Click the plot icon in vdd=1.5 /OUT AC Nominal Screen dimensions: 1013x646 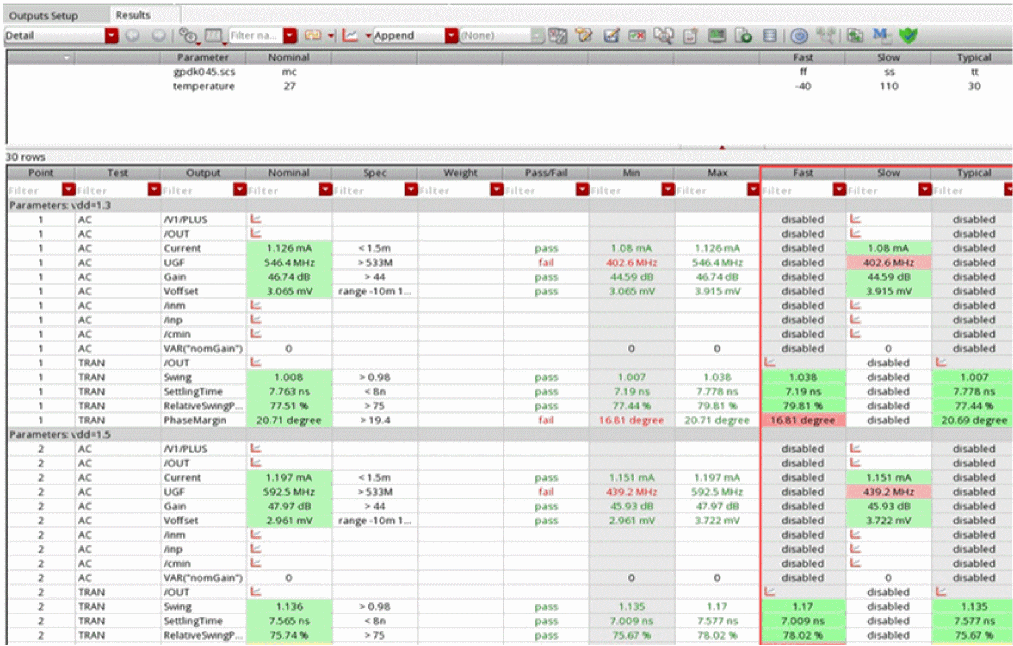click(x=255, y=463)
